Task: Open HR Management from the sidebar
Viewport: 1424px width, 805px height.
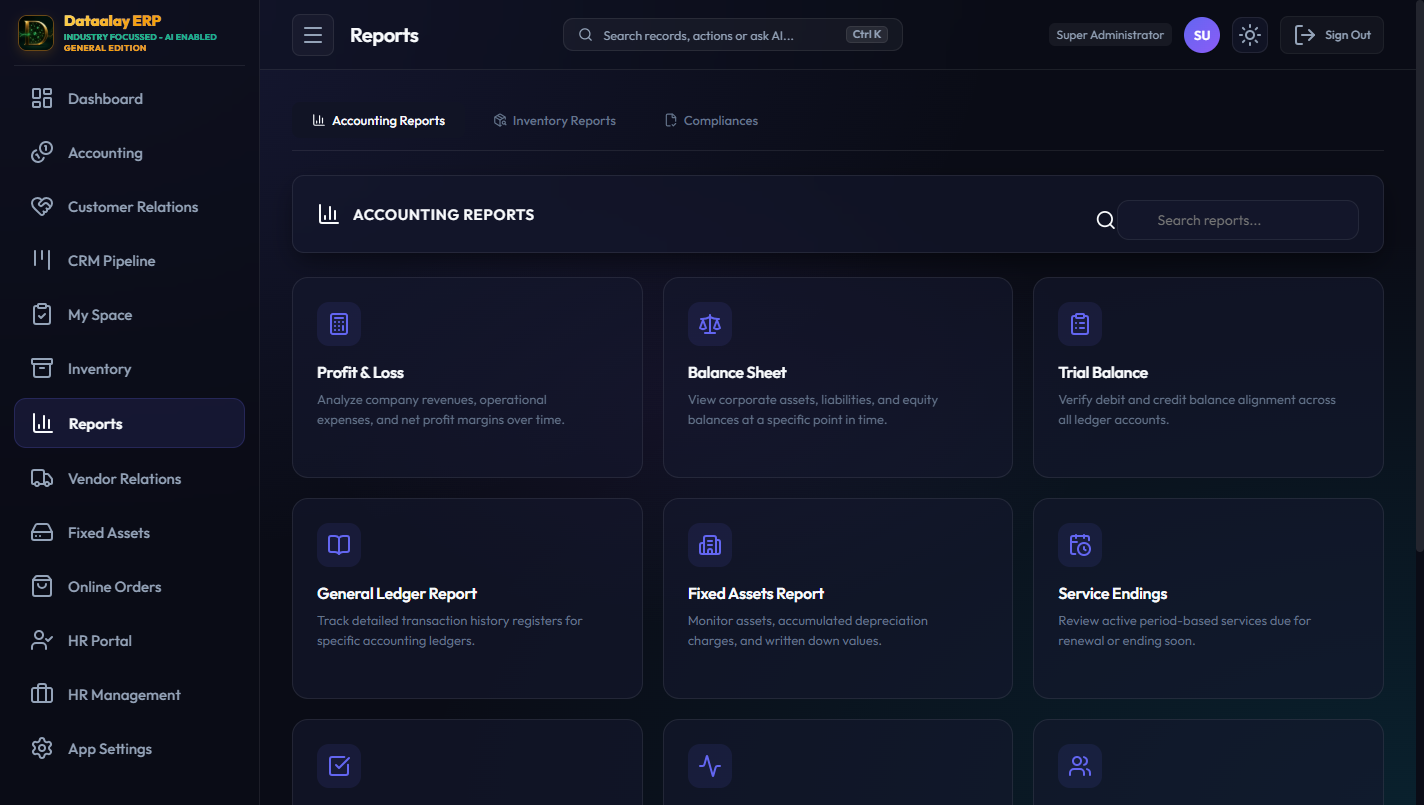Action: click(x=129, y=694)
